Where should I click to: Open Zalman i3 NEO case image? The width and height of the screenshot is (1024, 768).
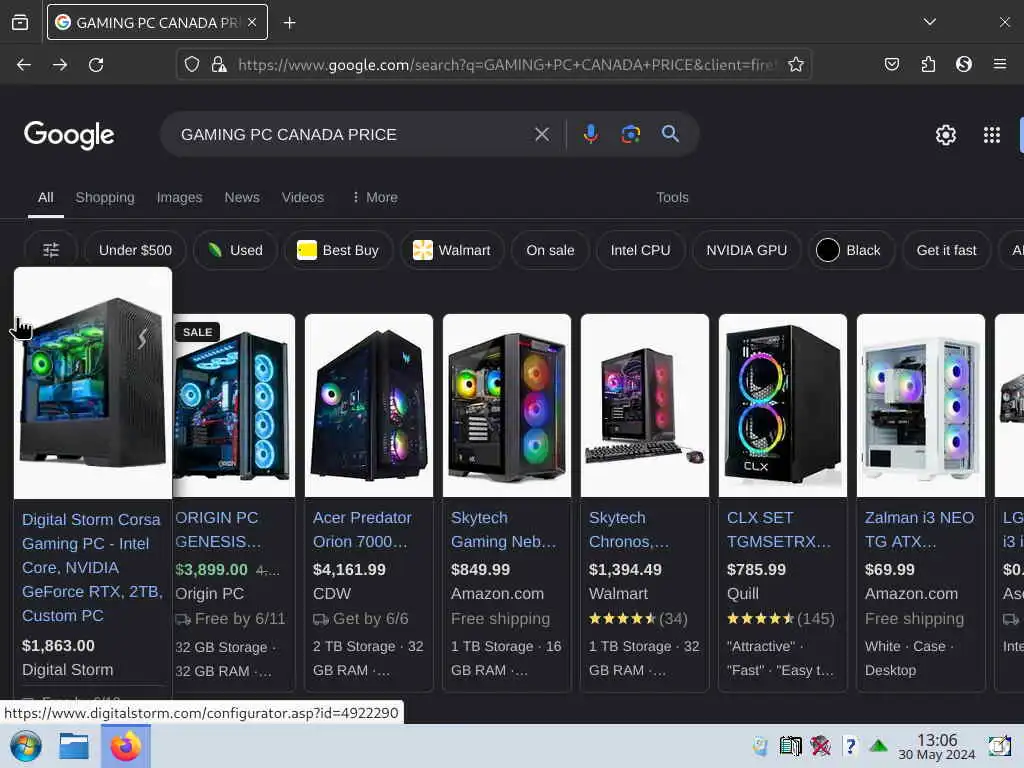coord(921,406)
